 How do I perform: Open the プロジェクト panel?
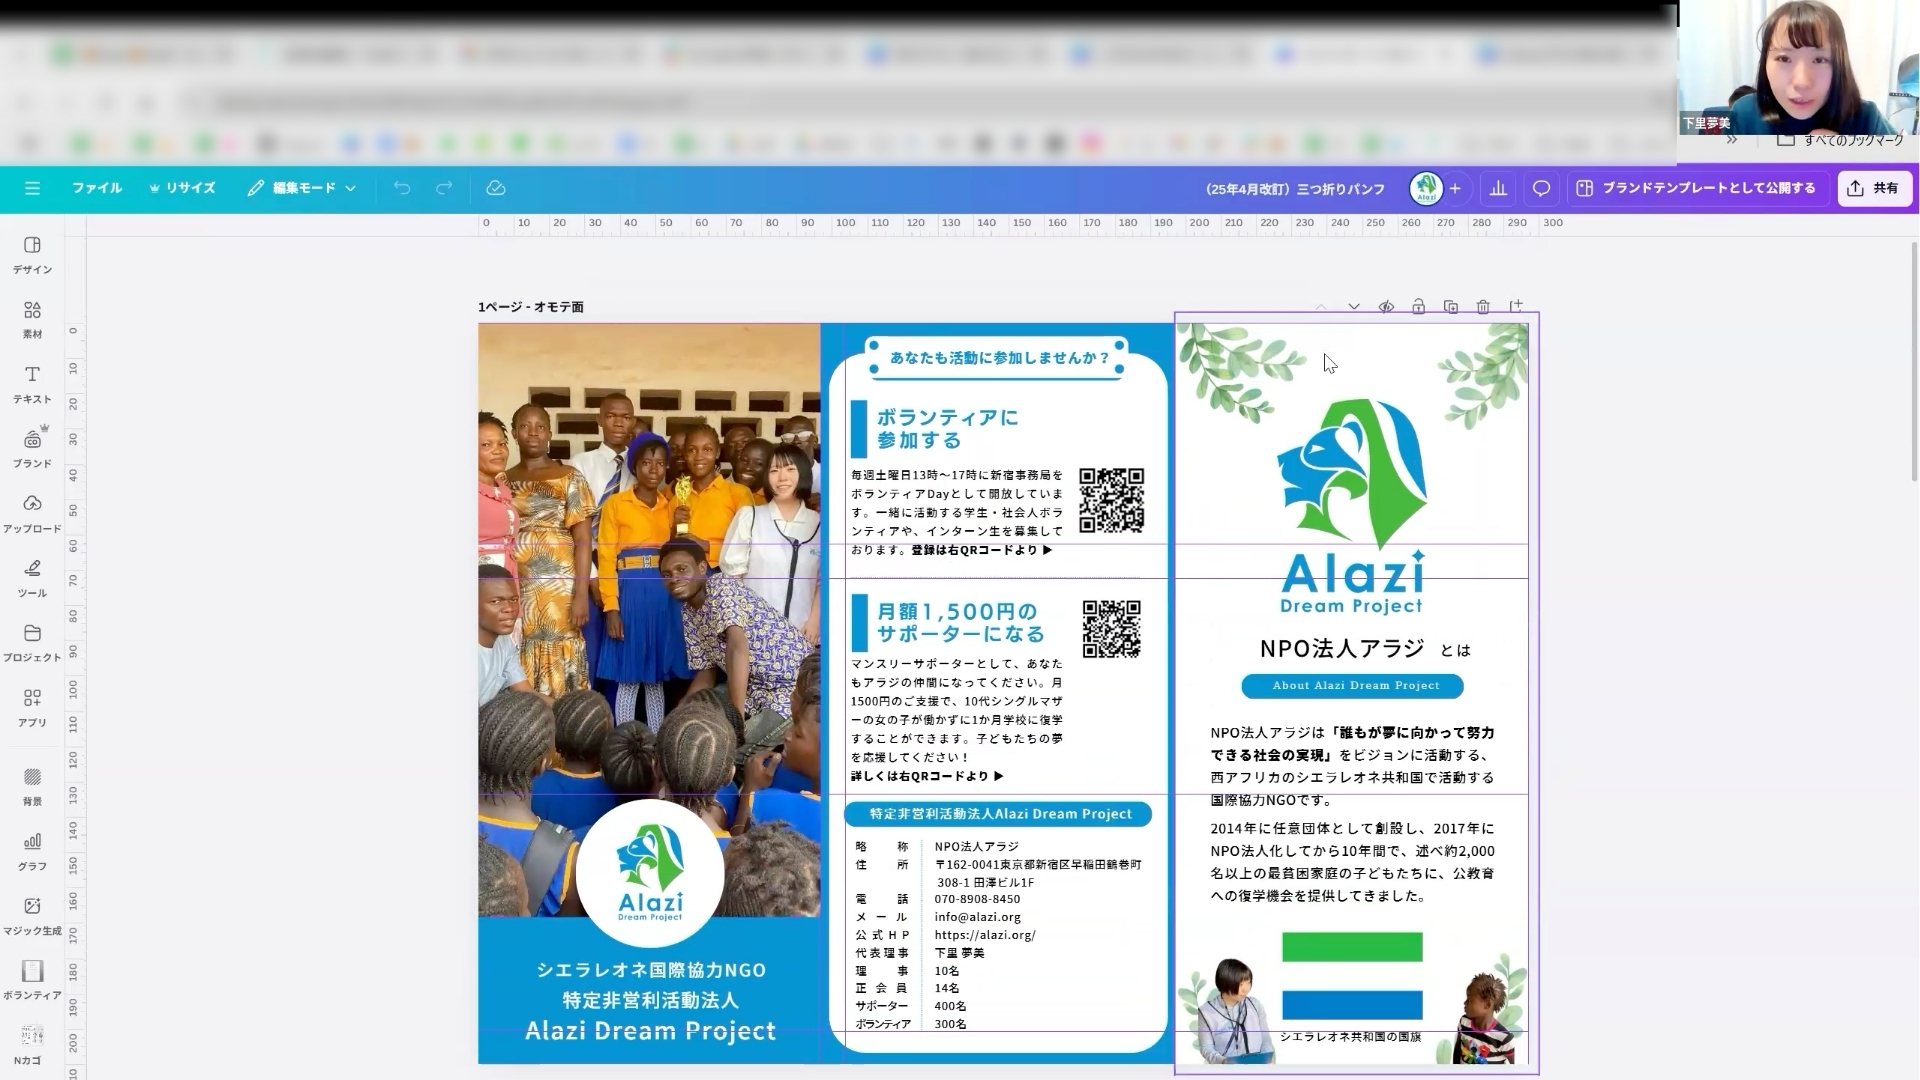tap(32, 643)
